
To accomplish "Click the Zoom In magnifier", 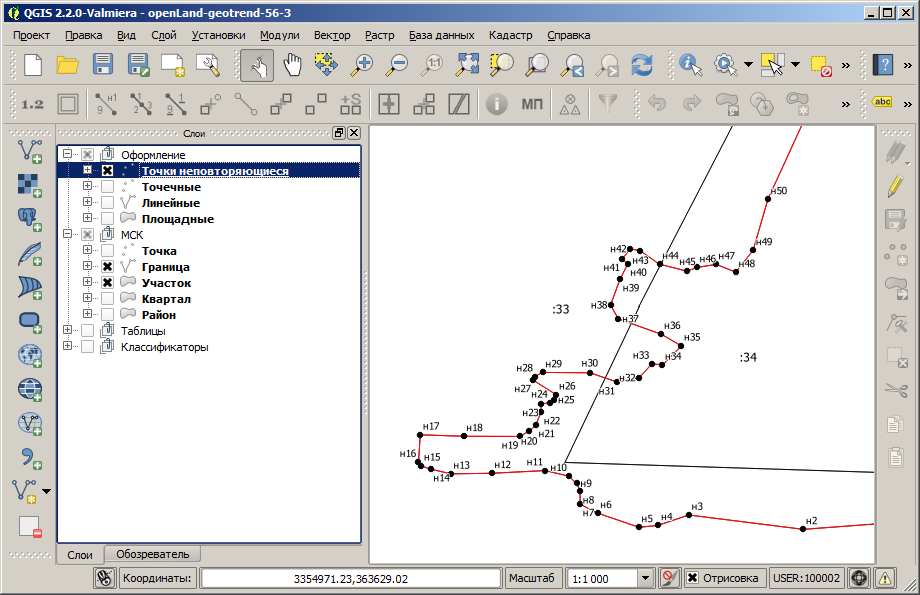I will click(x=362, y=65).
